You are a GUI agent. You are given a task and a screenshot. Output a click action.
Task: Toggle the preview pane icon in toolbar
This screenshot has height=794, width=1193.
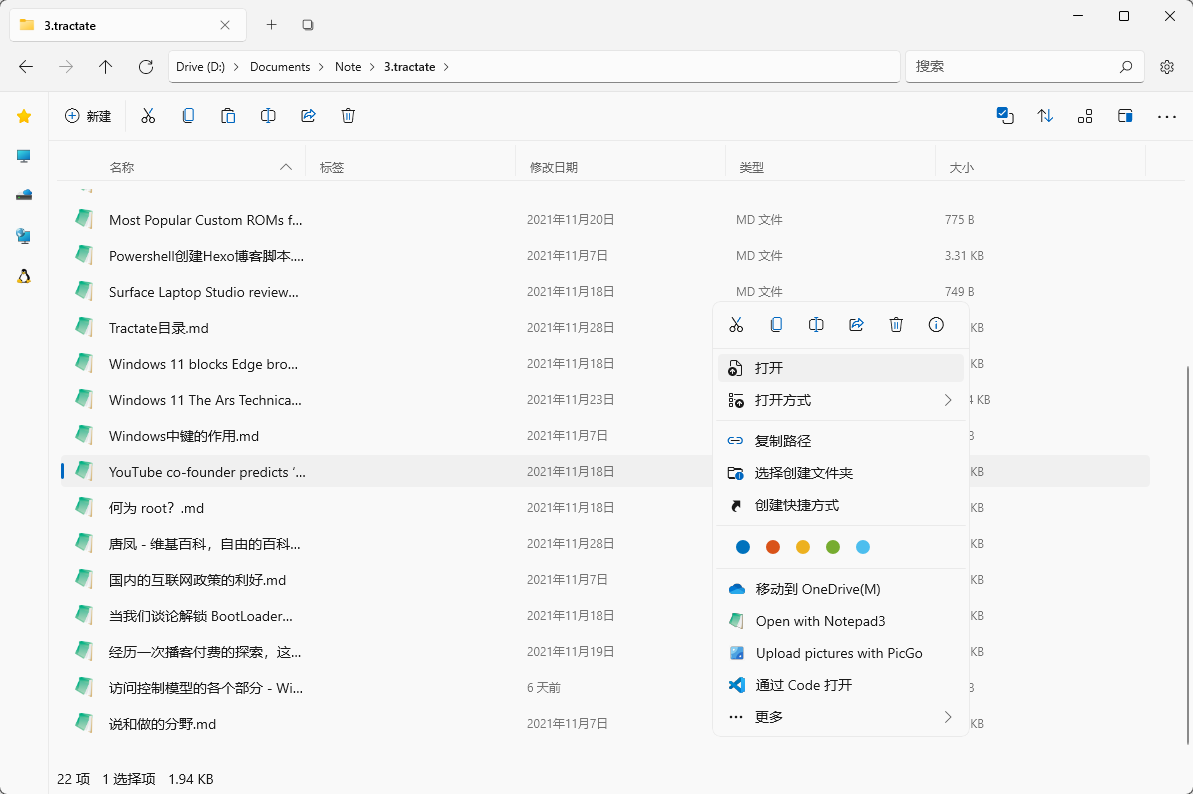pyautogui.click(x=1125, y=116)
